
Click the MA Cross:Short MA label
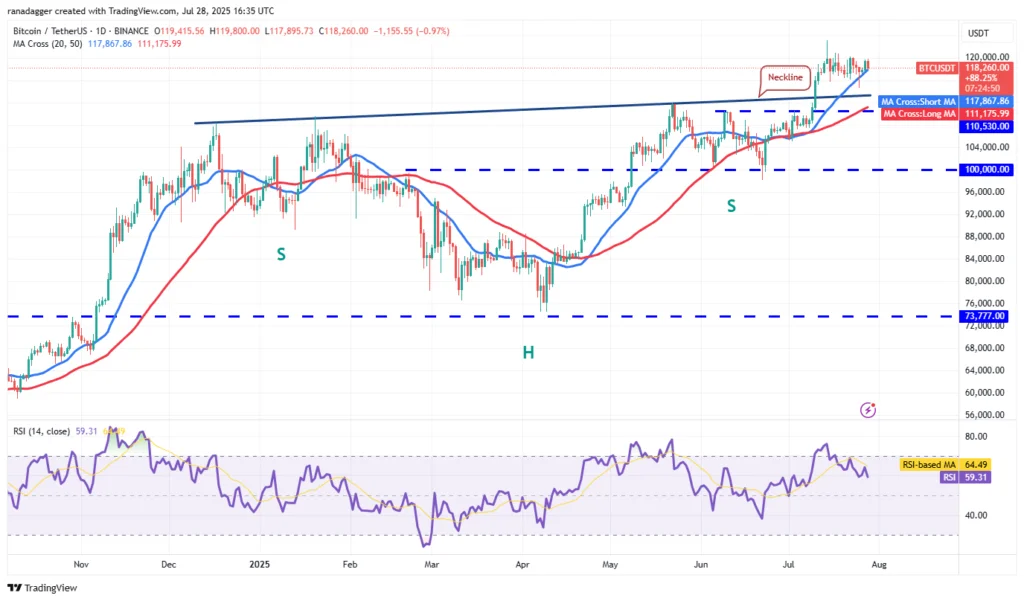coord(918,101)
